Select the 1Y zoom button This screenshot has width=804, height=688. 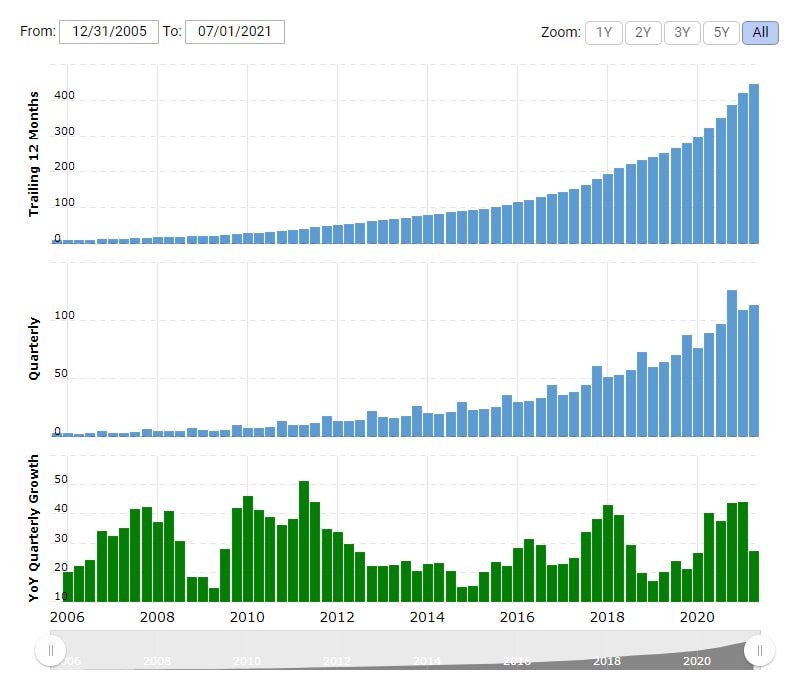click(603, 32)
